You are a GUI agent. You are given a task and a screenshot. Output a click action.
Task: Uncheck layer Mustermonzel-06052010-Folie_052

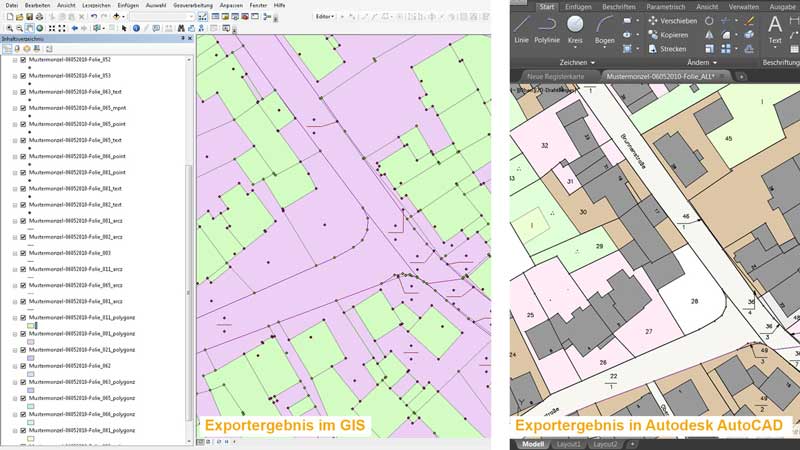[23, 60]
